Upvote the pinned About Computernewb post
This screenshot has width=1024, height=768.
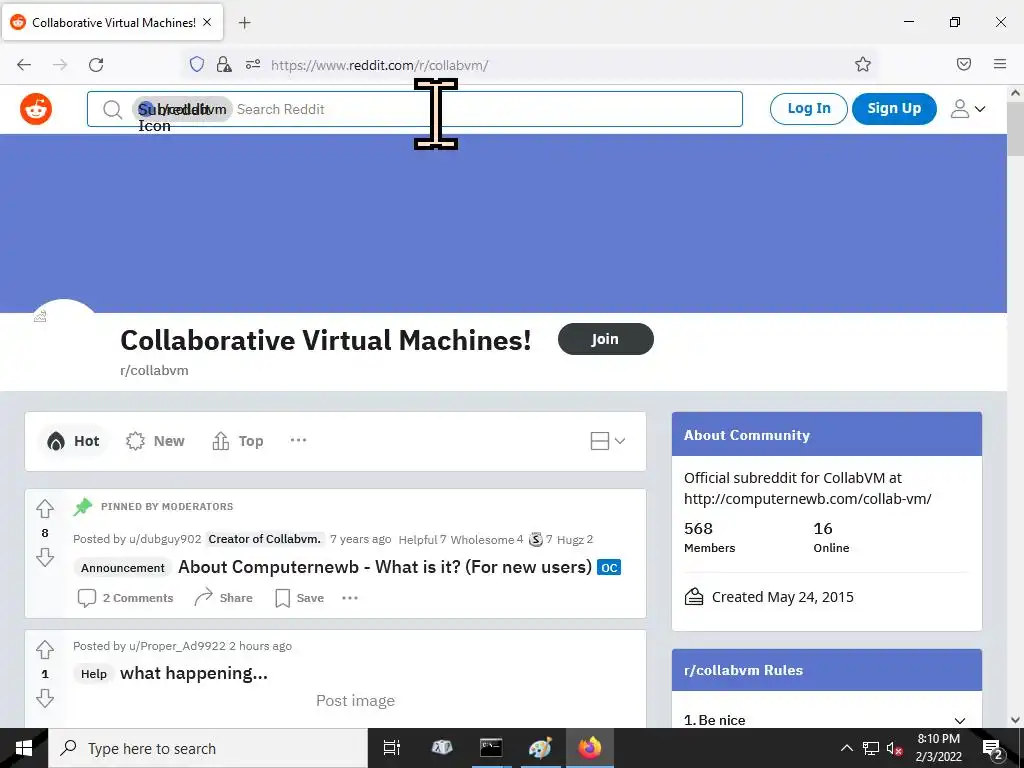tap(45, 508)
